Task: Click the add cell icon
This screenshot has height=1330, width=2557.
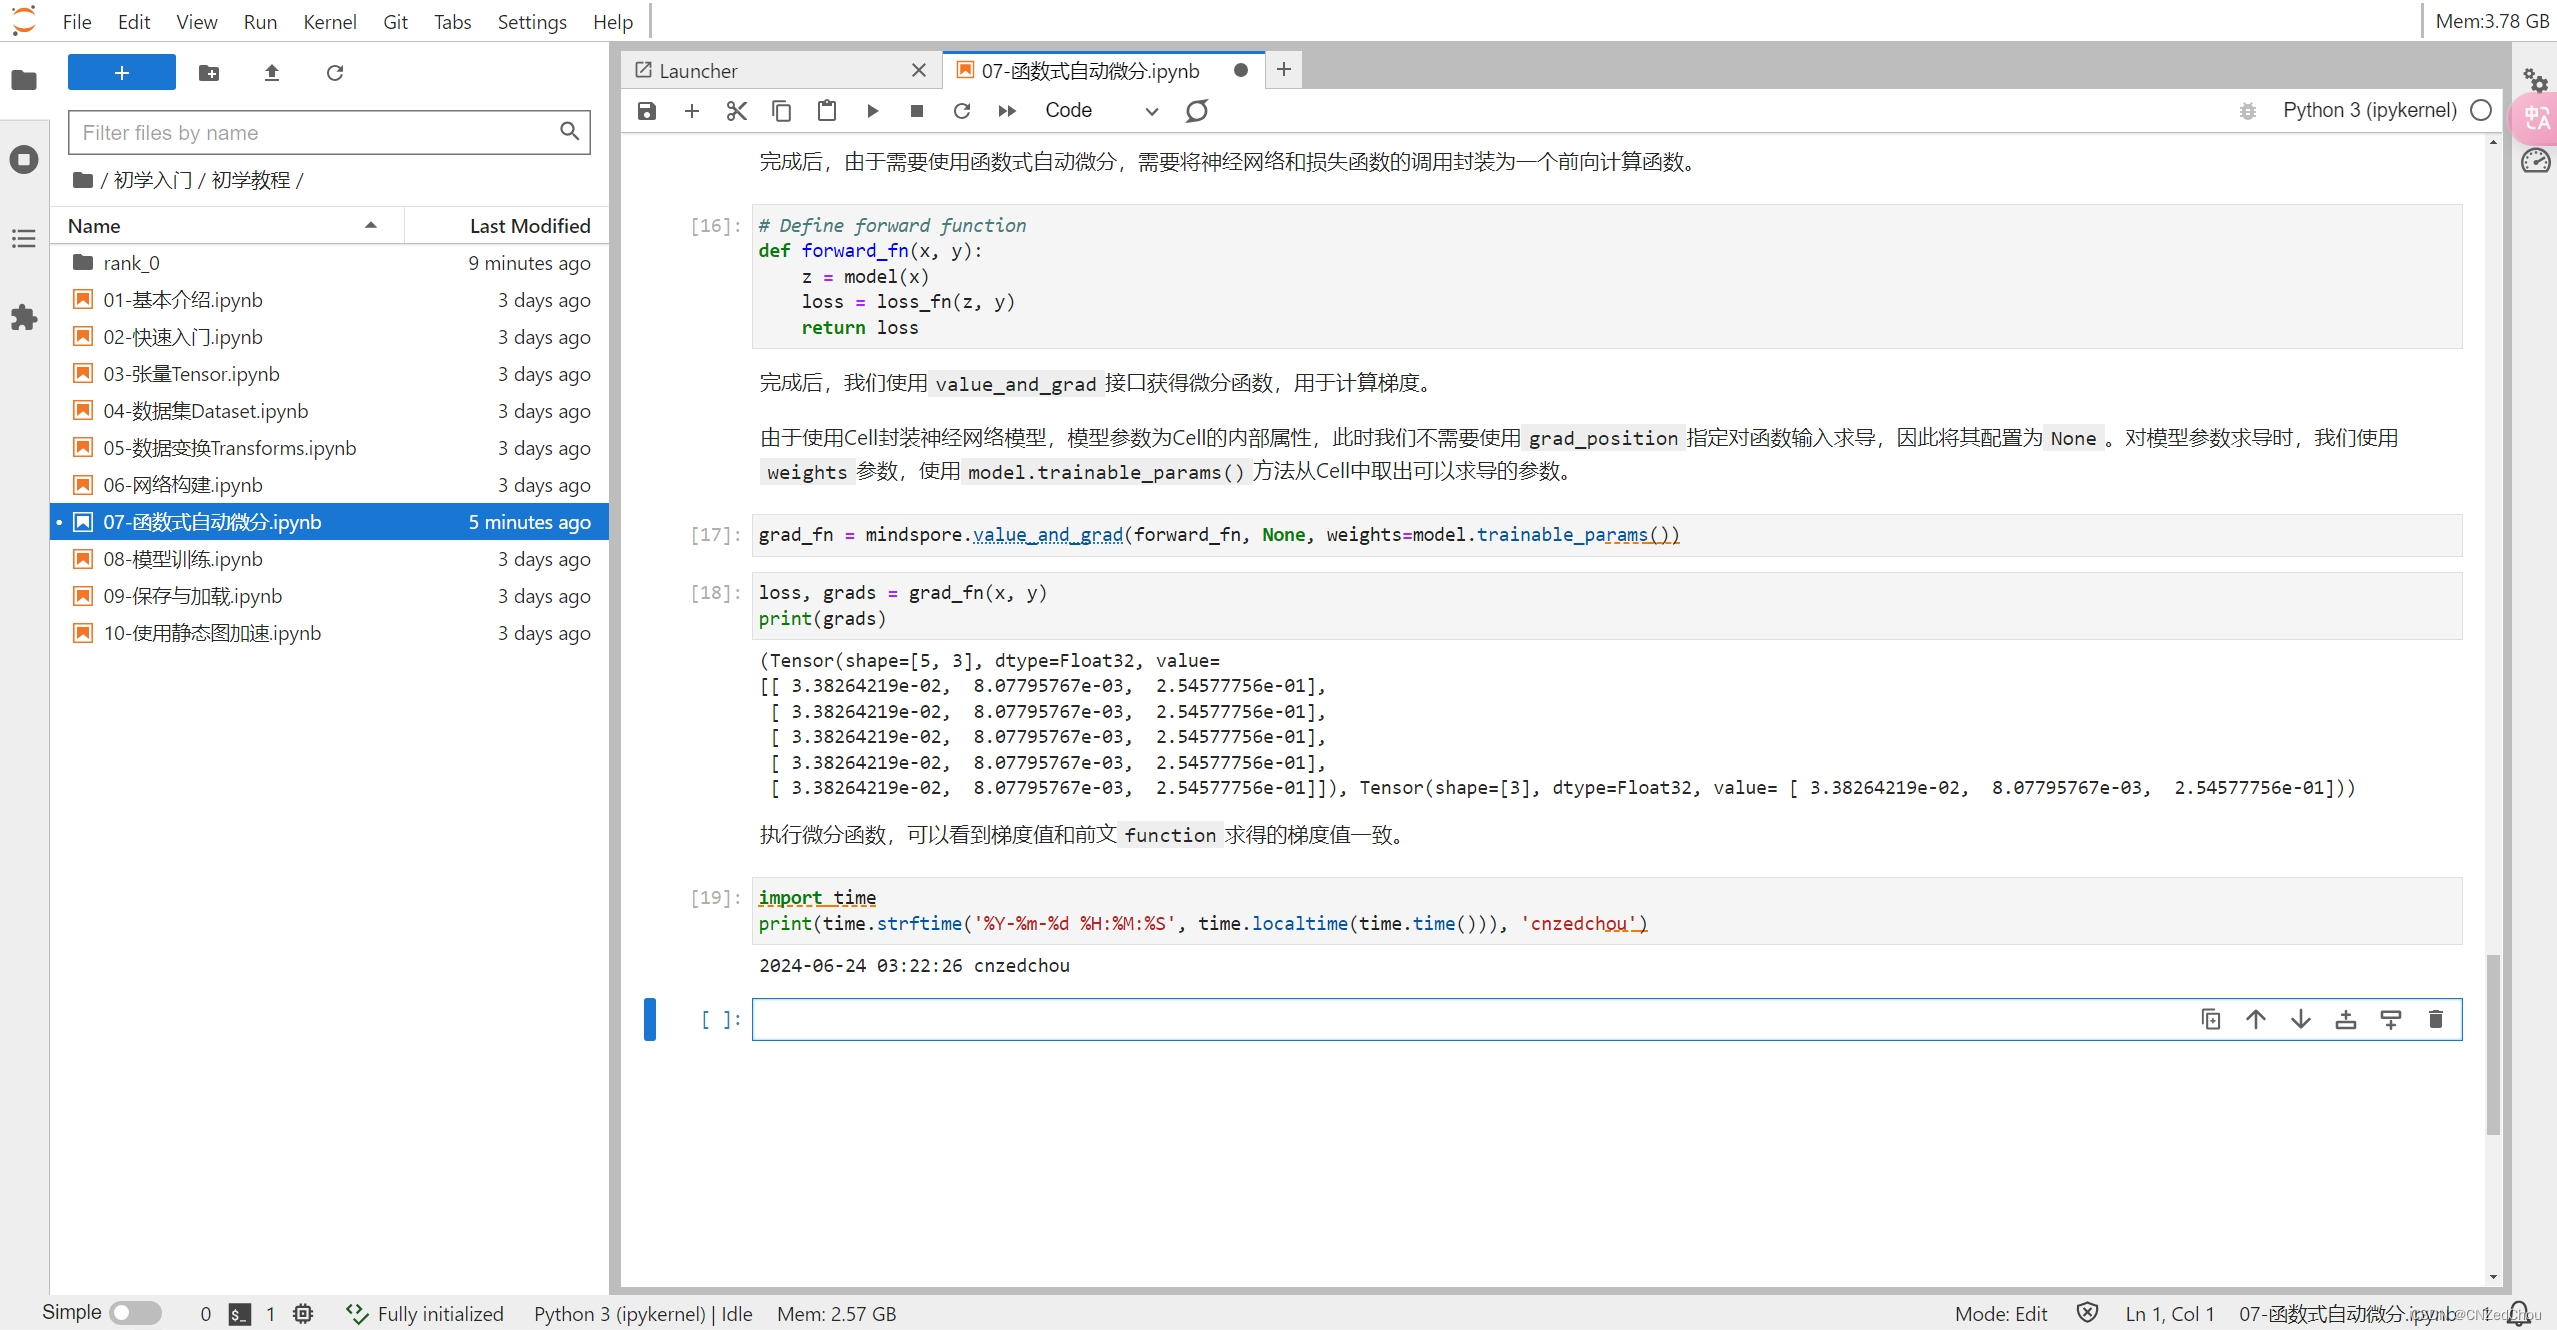Action: (692, 110)
